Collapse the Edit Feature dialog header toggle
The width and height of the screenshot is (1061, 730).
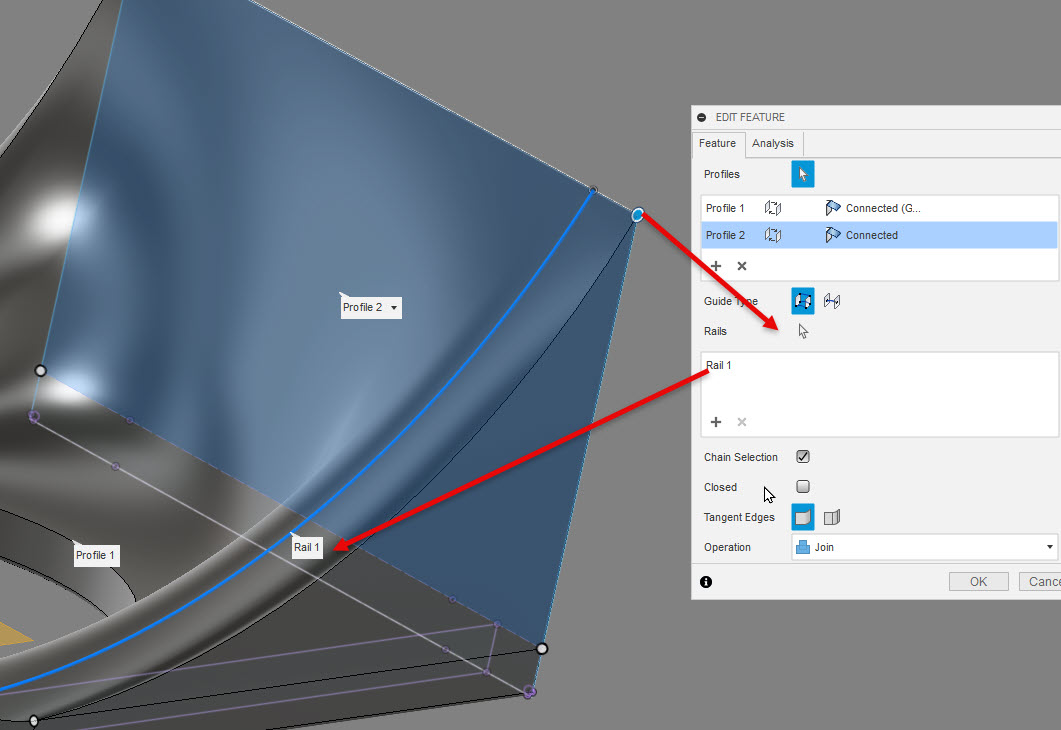coord(701,117)
